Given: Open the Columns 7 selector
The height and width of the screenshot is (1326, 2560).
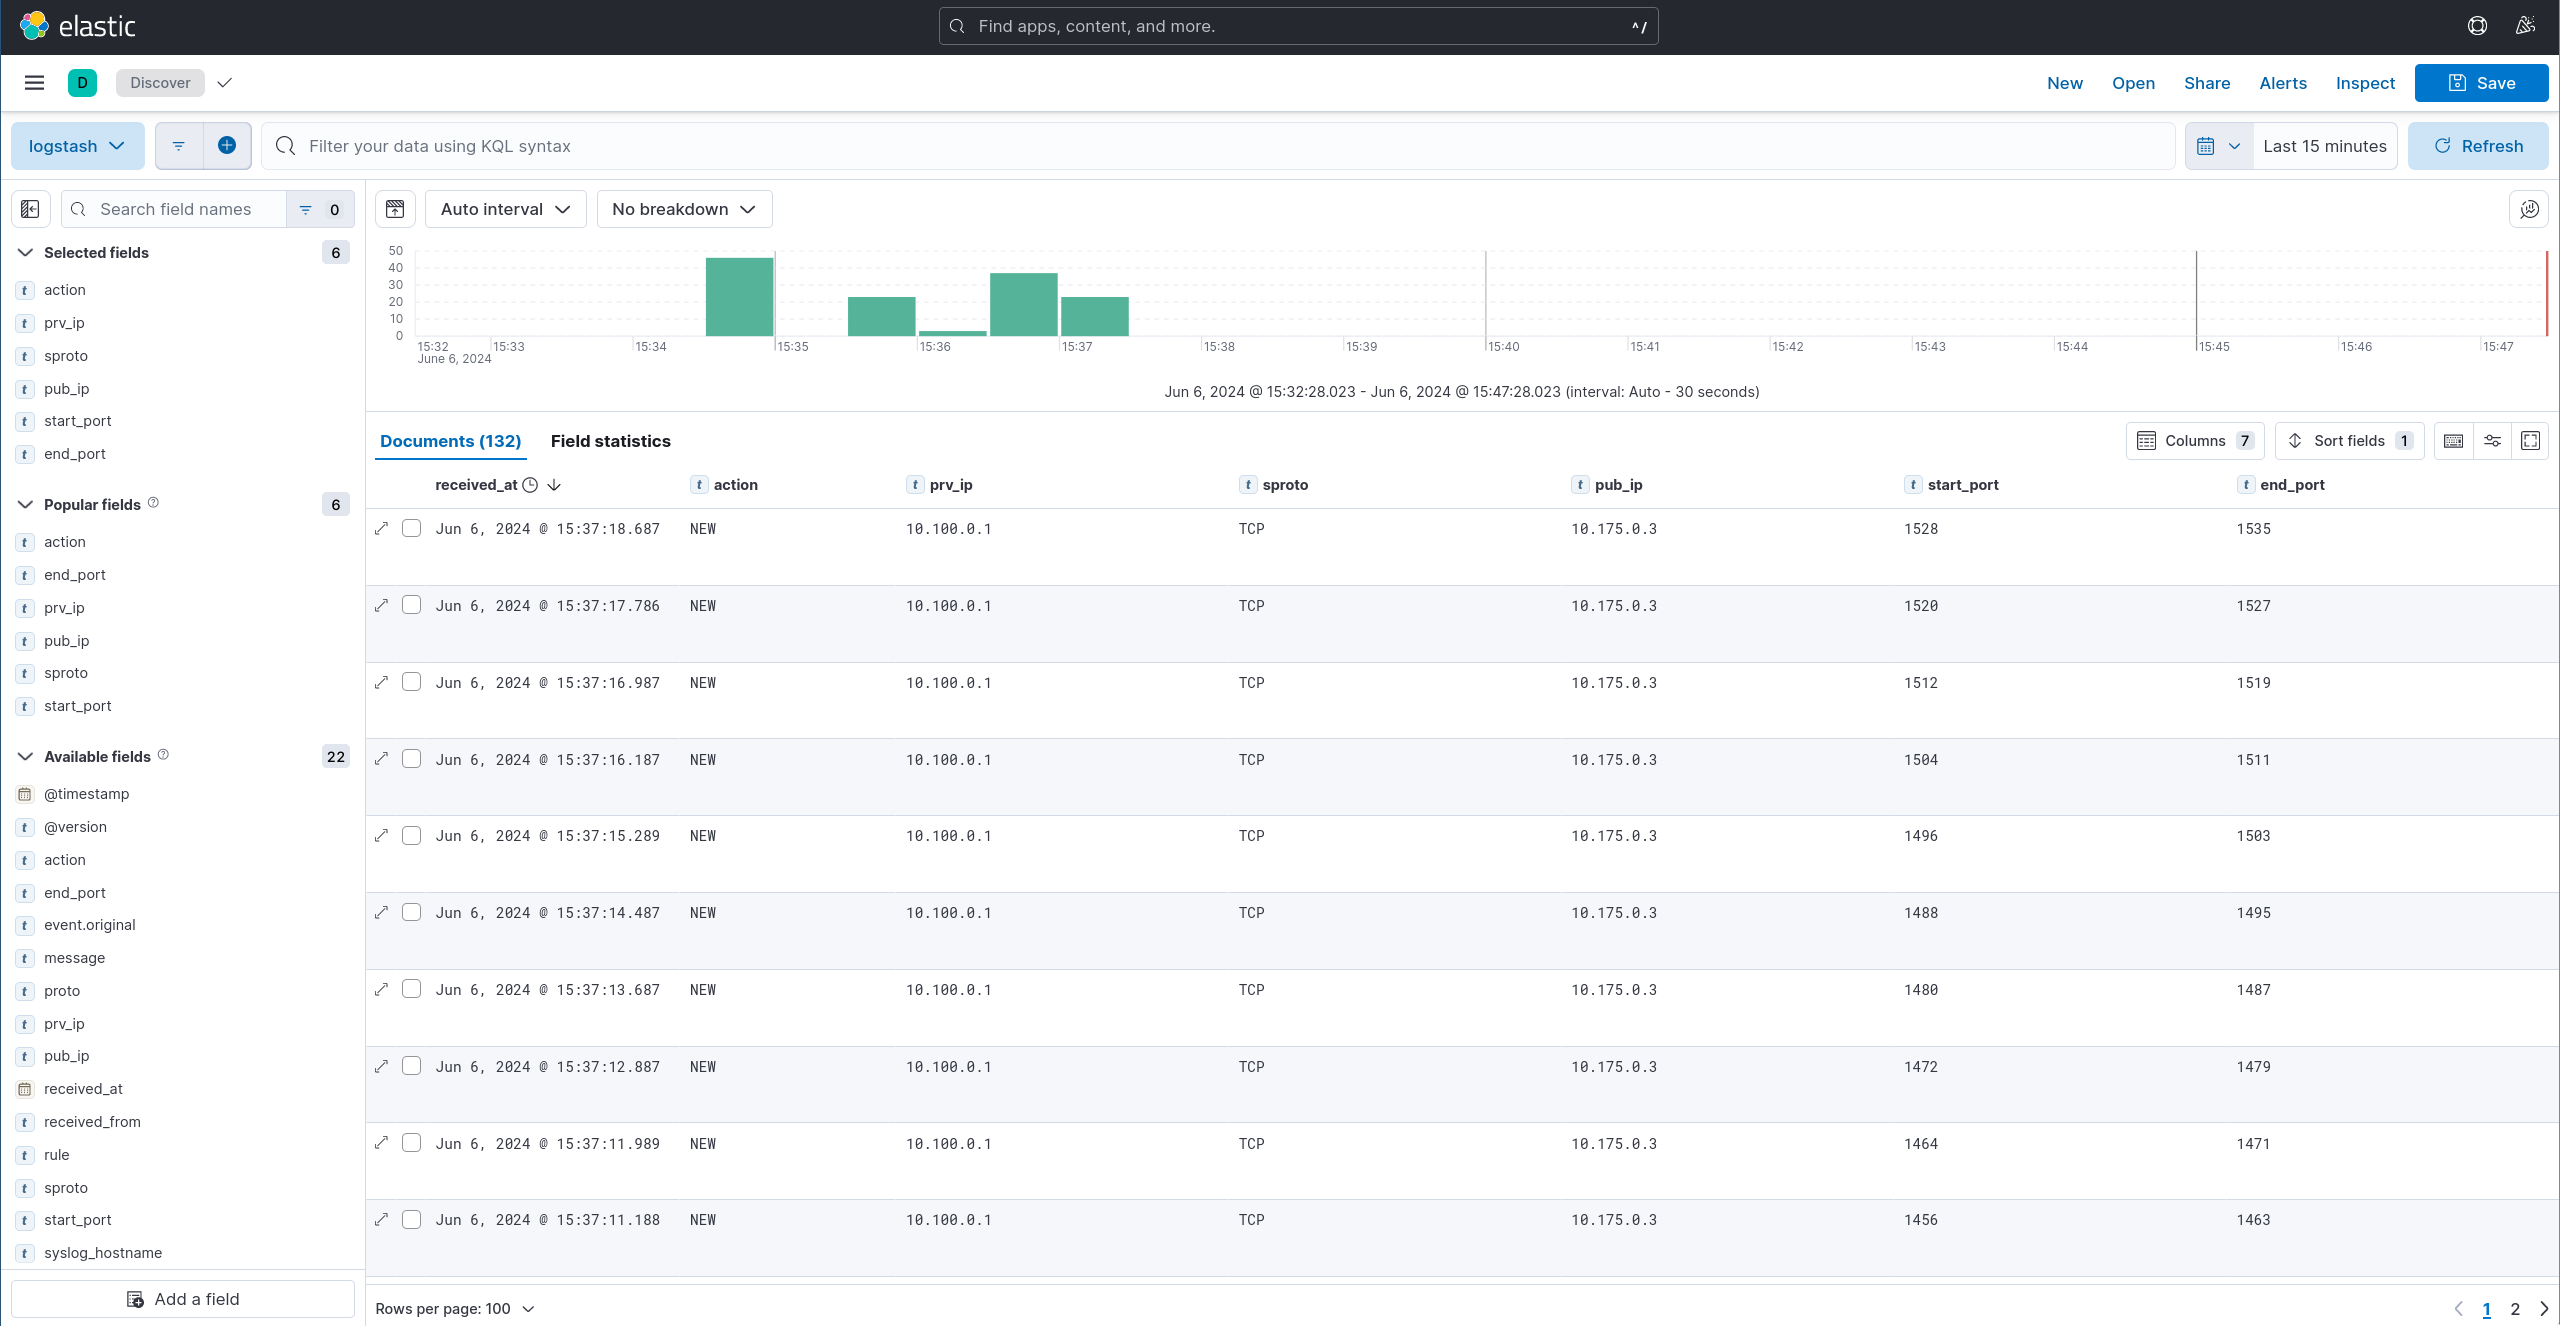Looking at the screenshot, I should click(x=2195, y=441).
